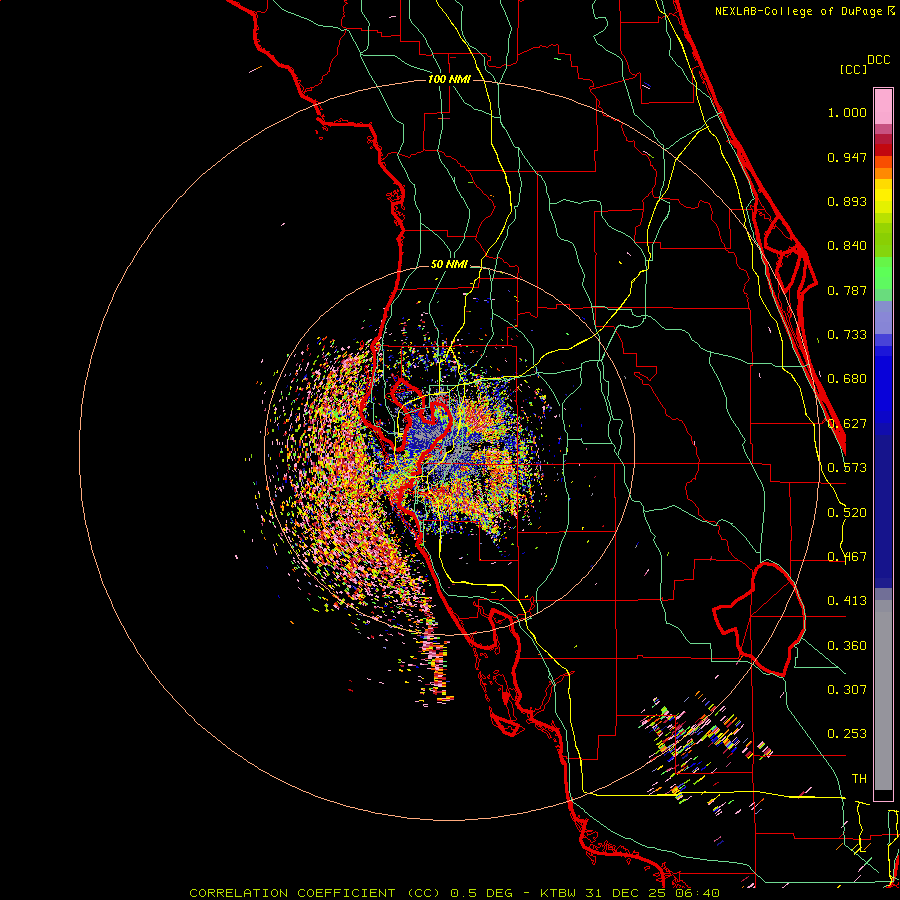The width and height of the screenshot is (900, 900).
Task: Pick the bright green segment of color bar
Action: coord(883,273)
